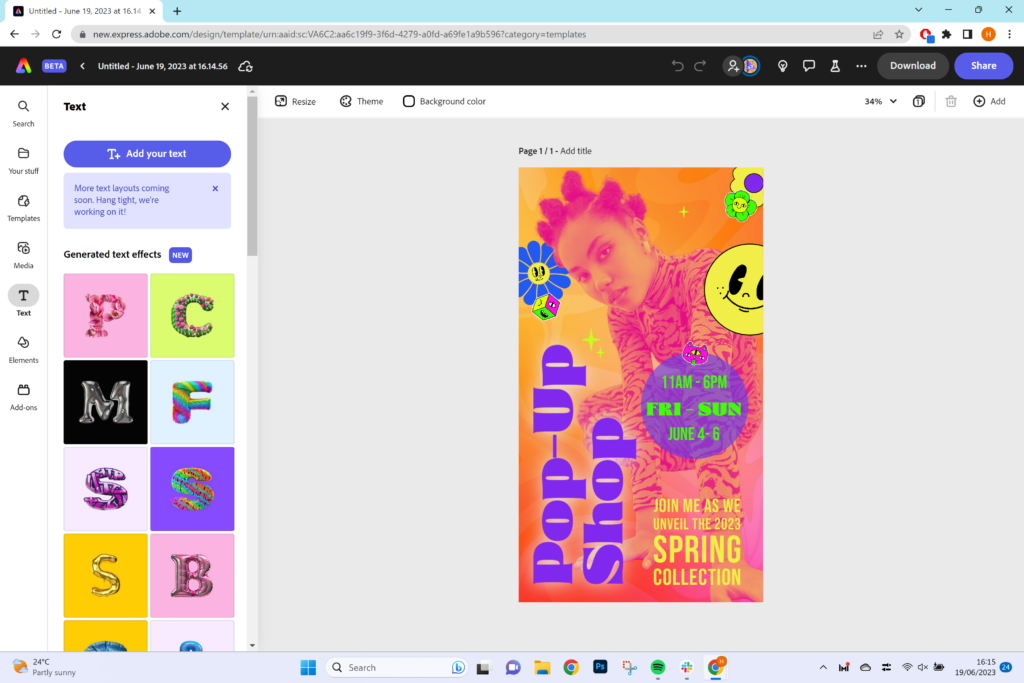Open the Theme options

(361, 101)
